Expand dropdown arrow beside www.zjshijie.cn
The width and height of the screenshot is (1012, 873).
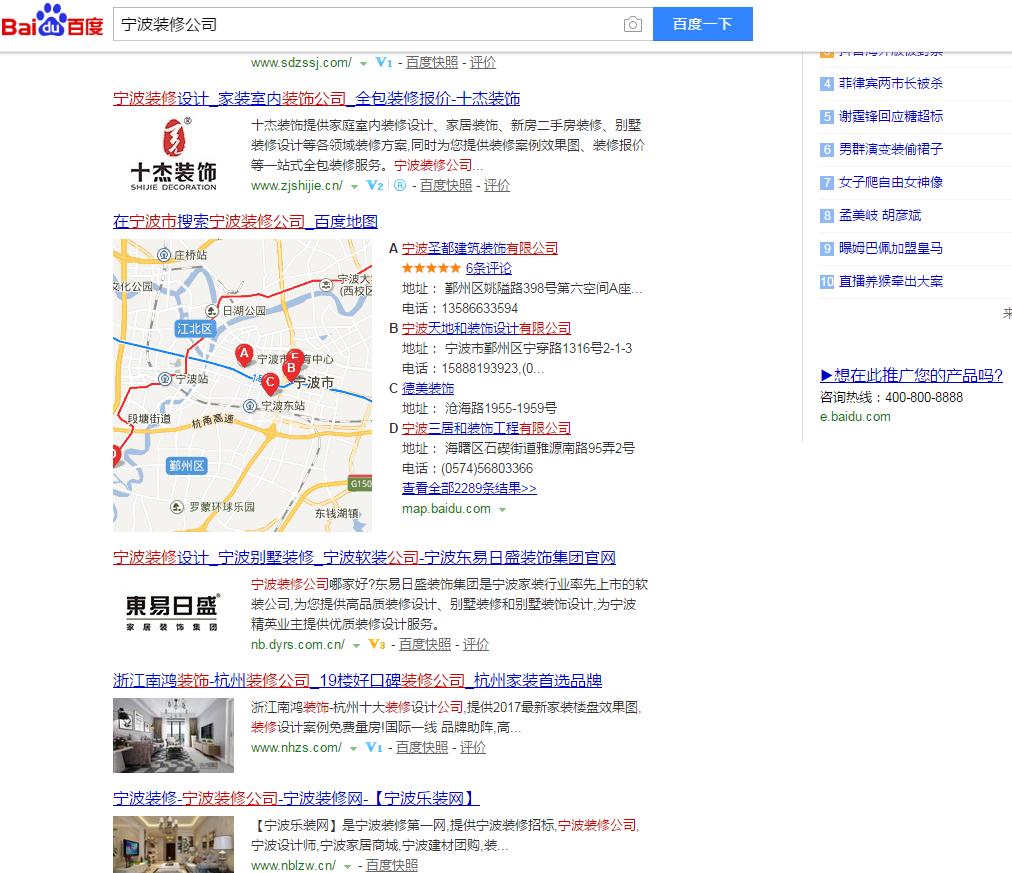354,186
